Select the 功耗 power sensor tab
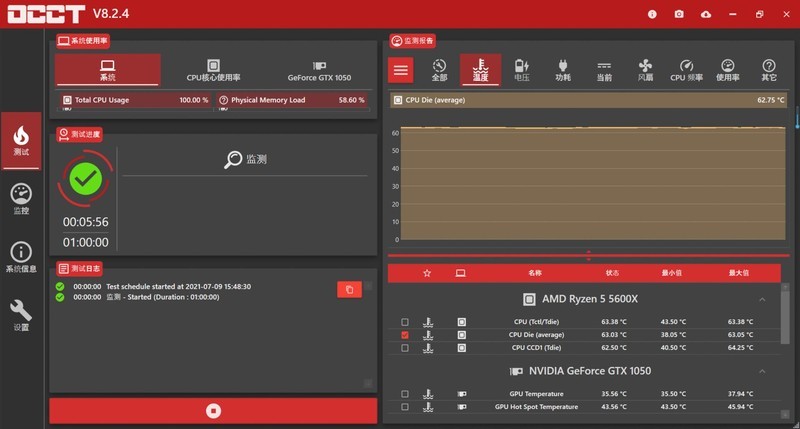Image resolution: width=800 pixels, height=429 pixels. point(563,70)
